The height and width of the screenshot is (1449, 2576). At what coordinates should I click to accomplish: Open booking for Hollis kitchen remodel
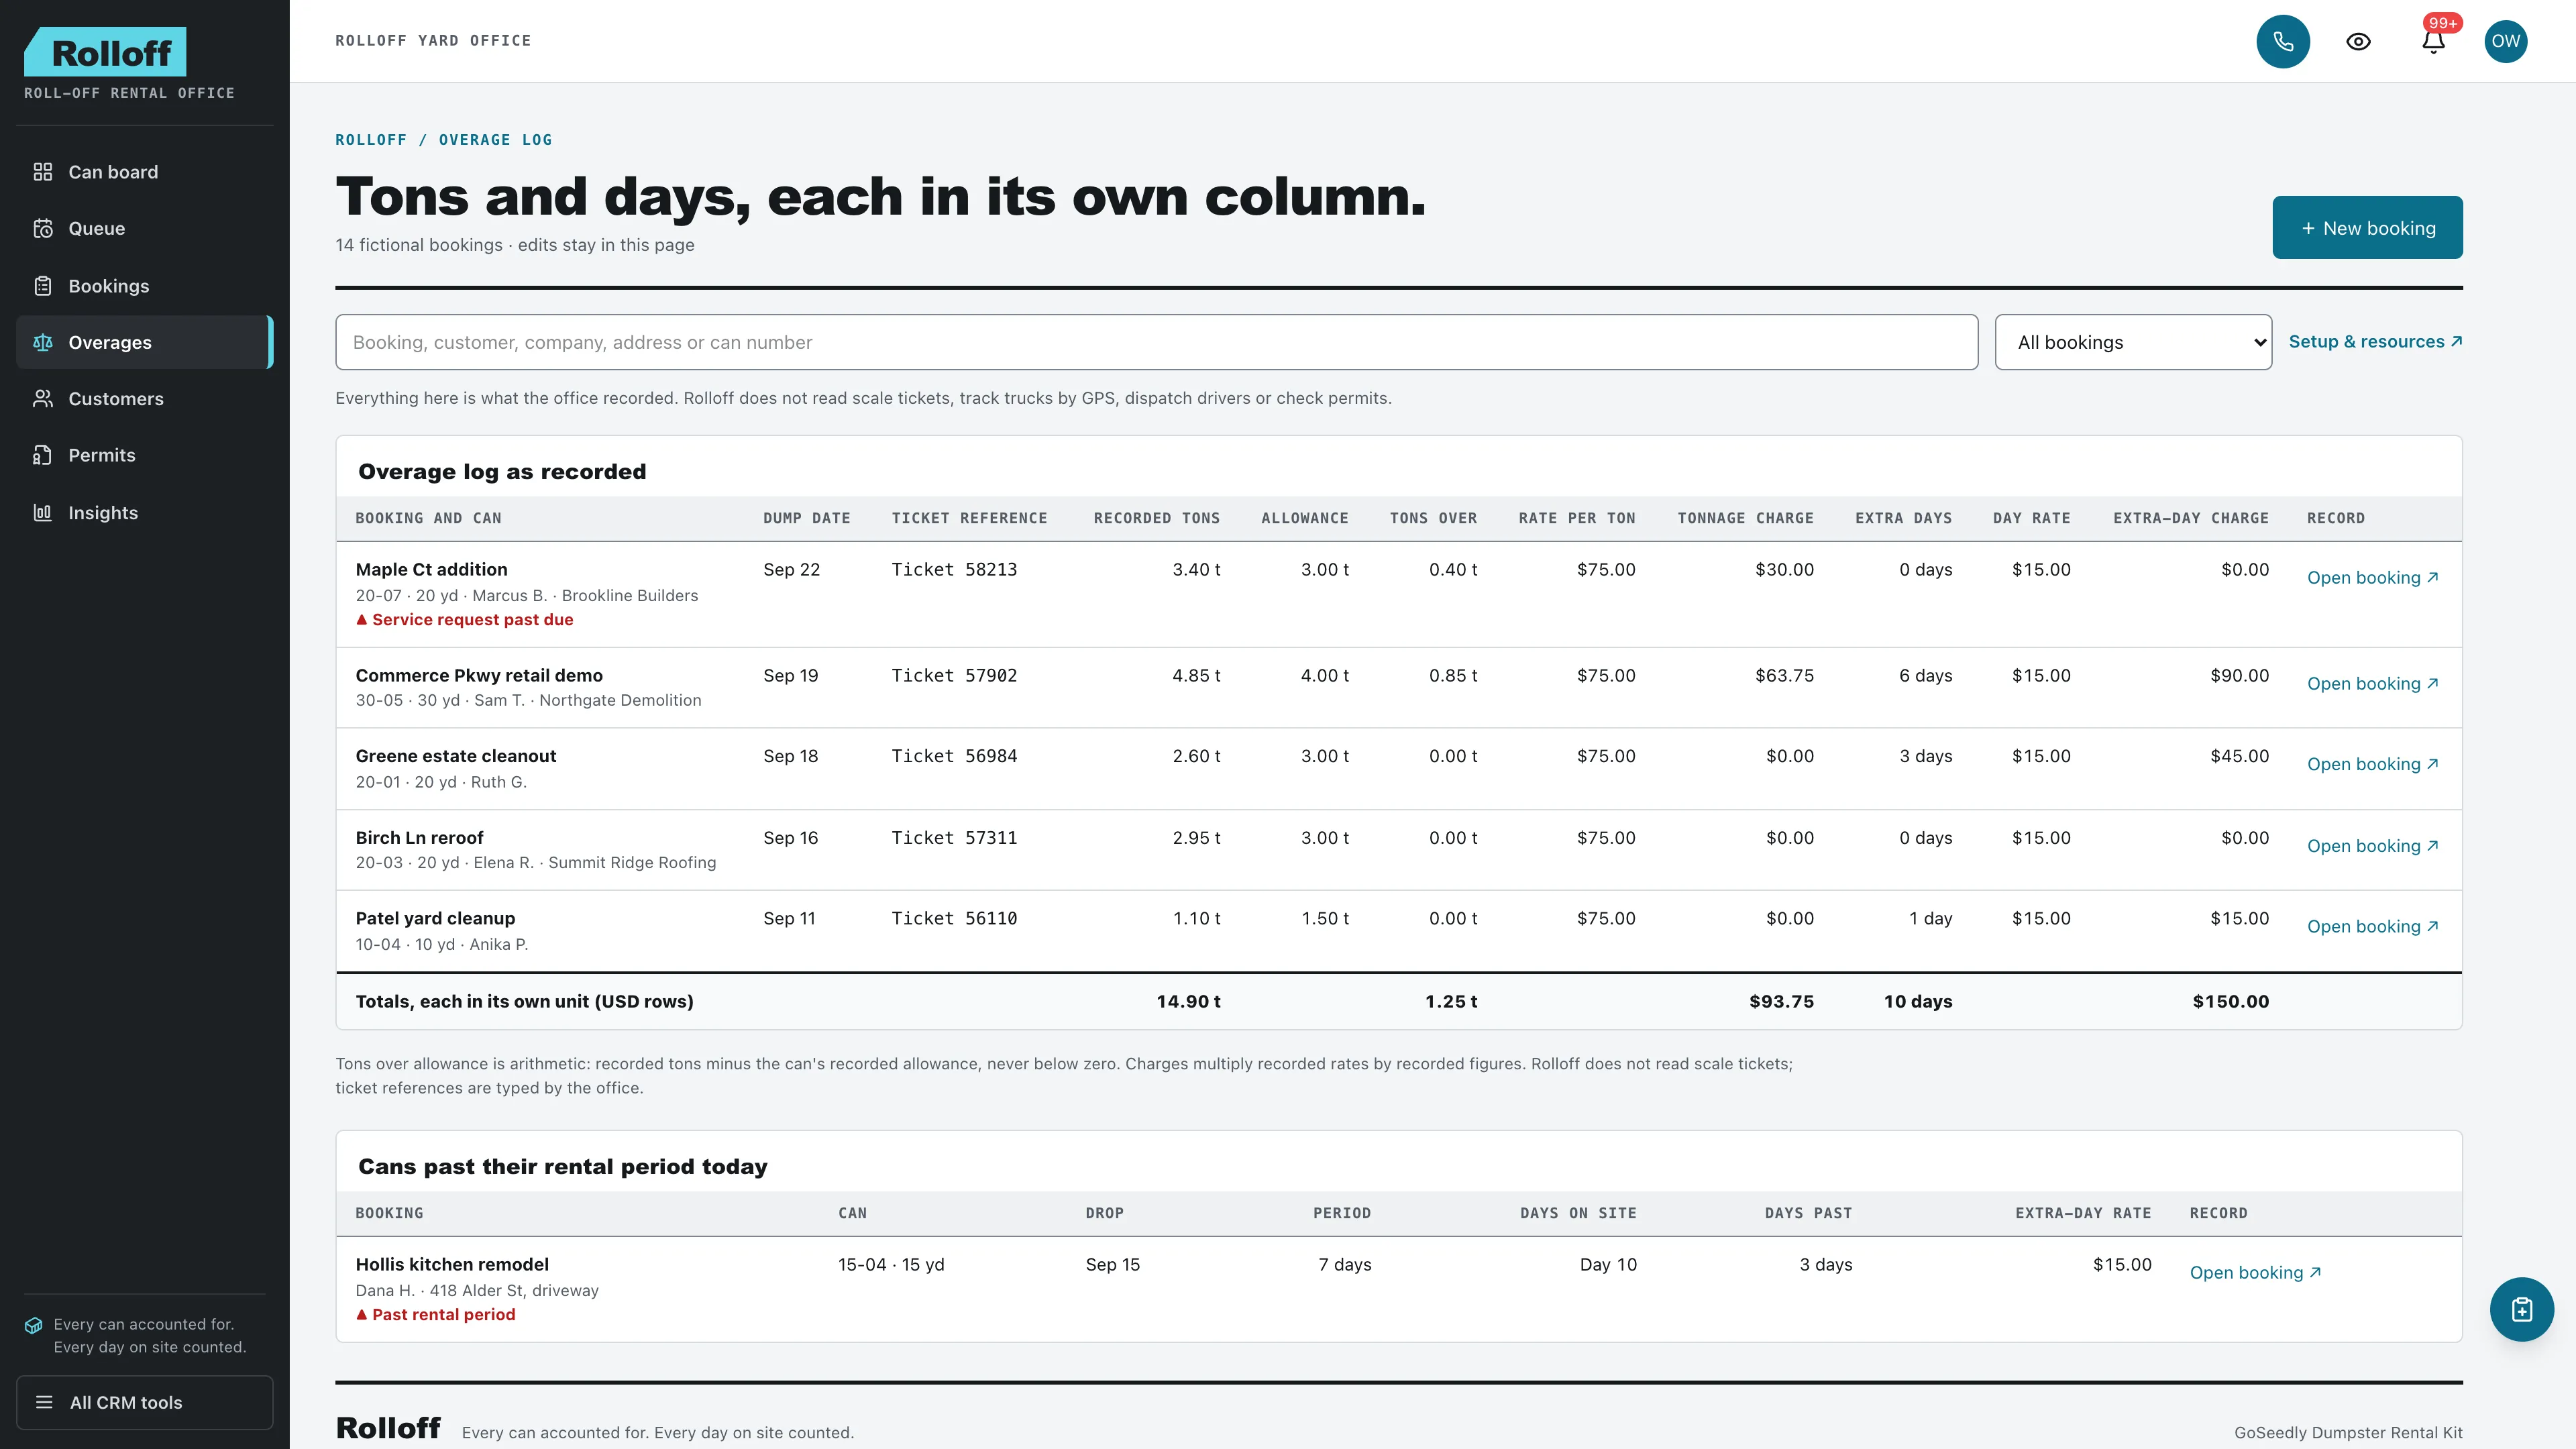(2255, 1273)
